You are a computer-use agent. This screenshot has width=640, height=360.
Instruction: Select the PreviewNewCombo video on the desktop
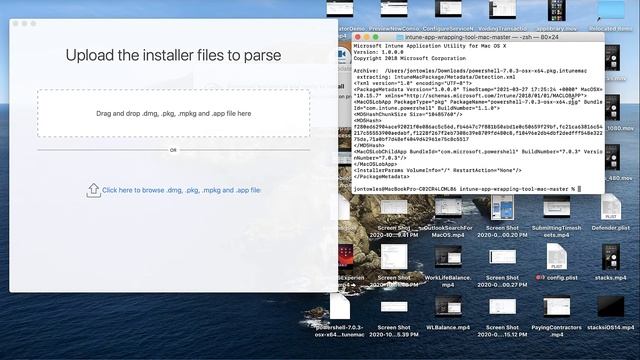(394, 9)
